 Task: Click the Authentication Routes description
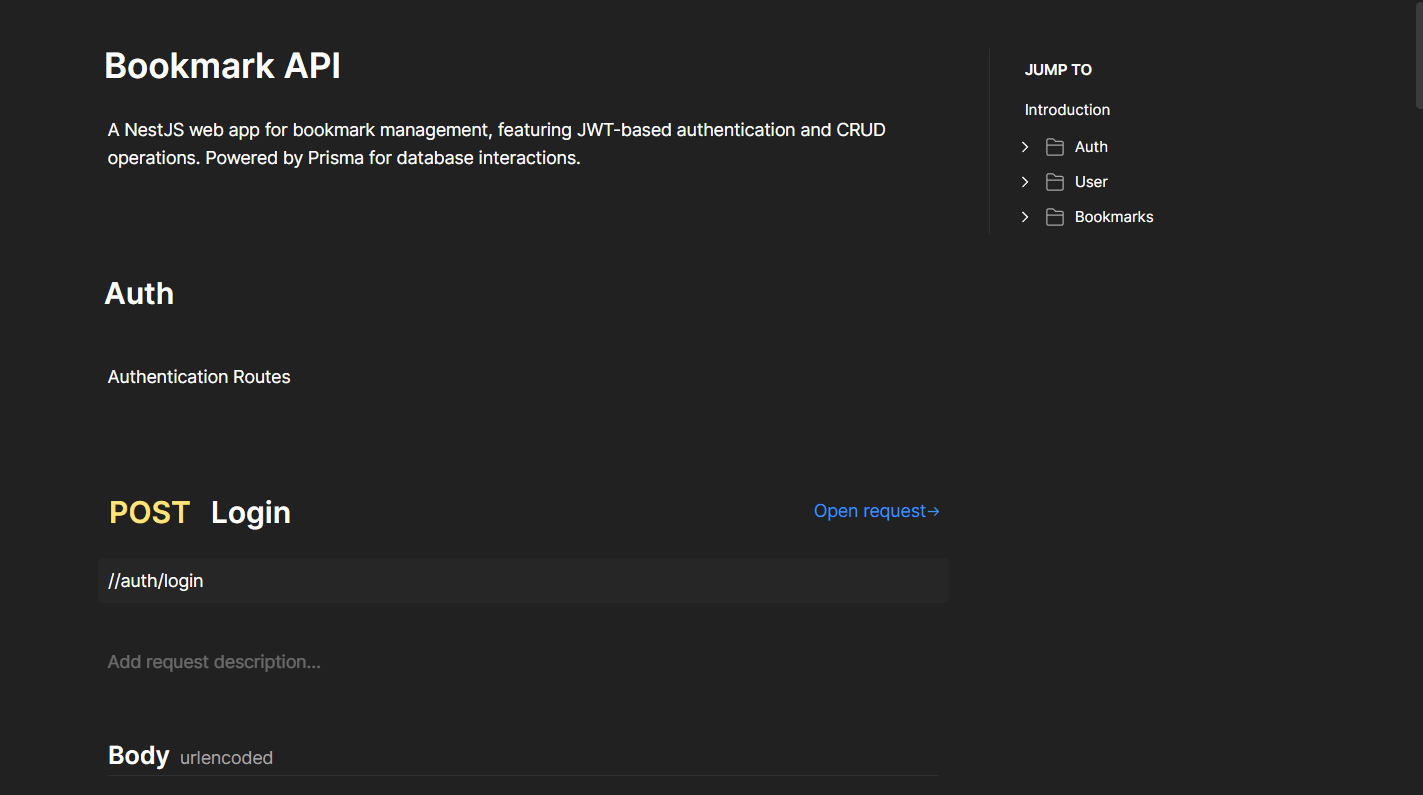click(x=199, y=377)
